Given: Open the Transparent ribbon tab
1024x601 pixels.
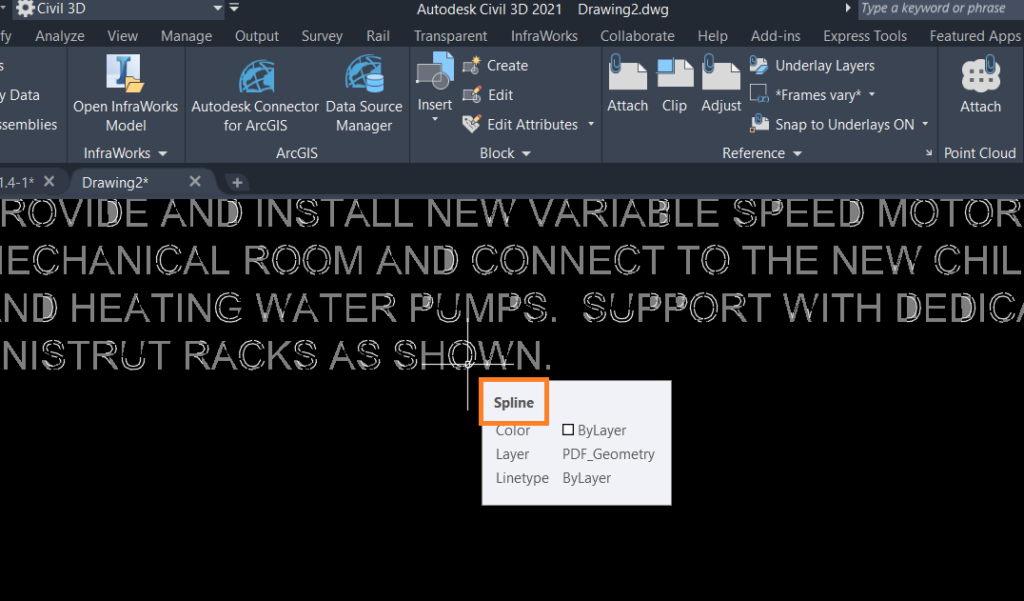Looking at the screenshot, I should (x=450, y=36).
